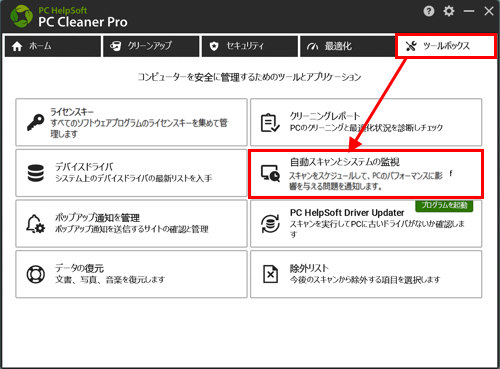Click the key icon for ライセンスキー

coord(36,122)
